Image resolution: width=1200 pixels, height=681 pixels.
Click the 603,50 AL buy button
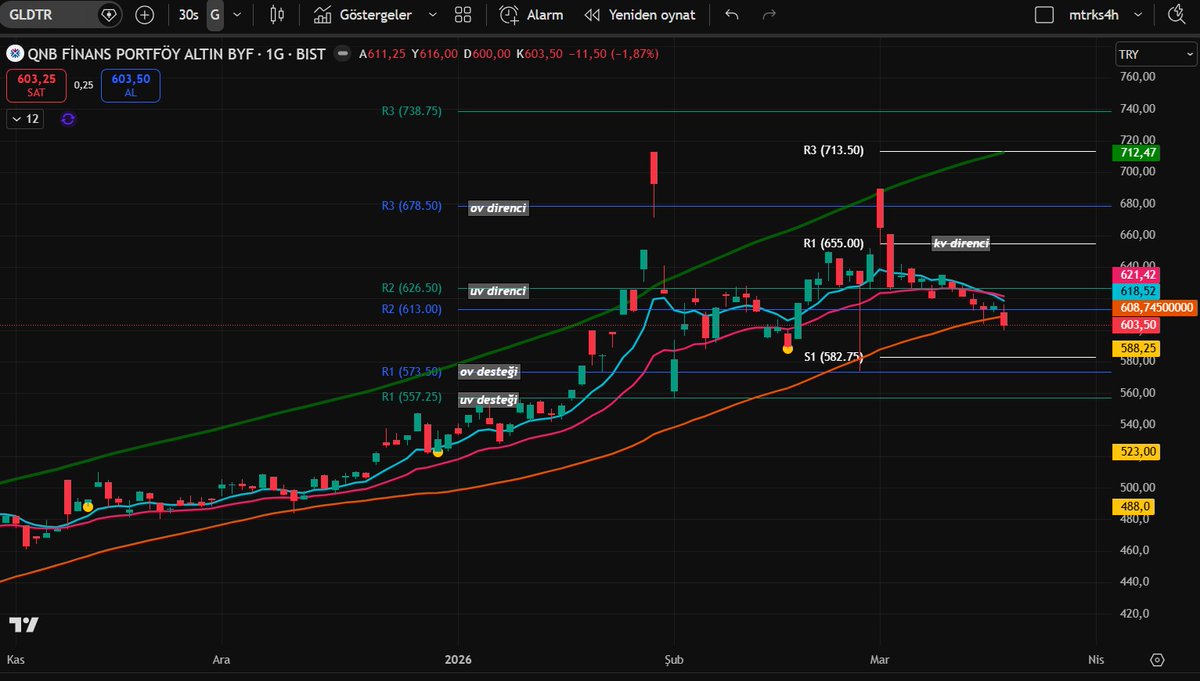coord(130,85)
